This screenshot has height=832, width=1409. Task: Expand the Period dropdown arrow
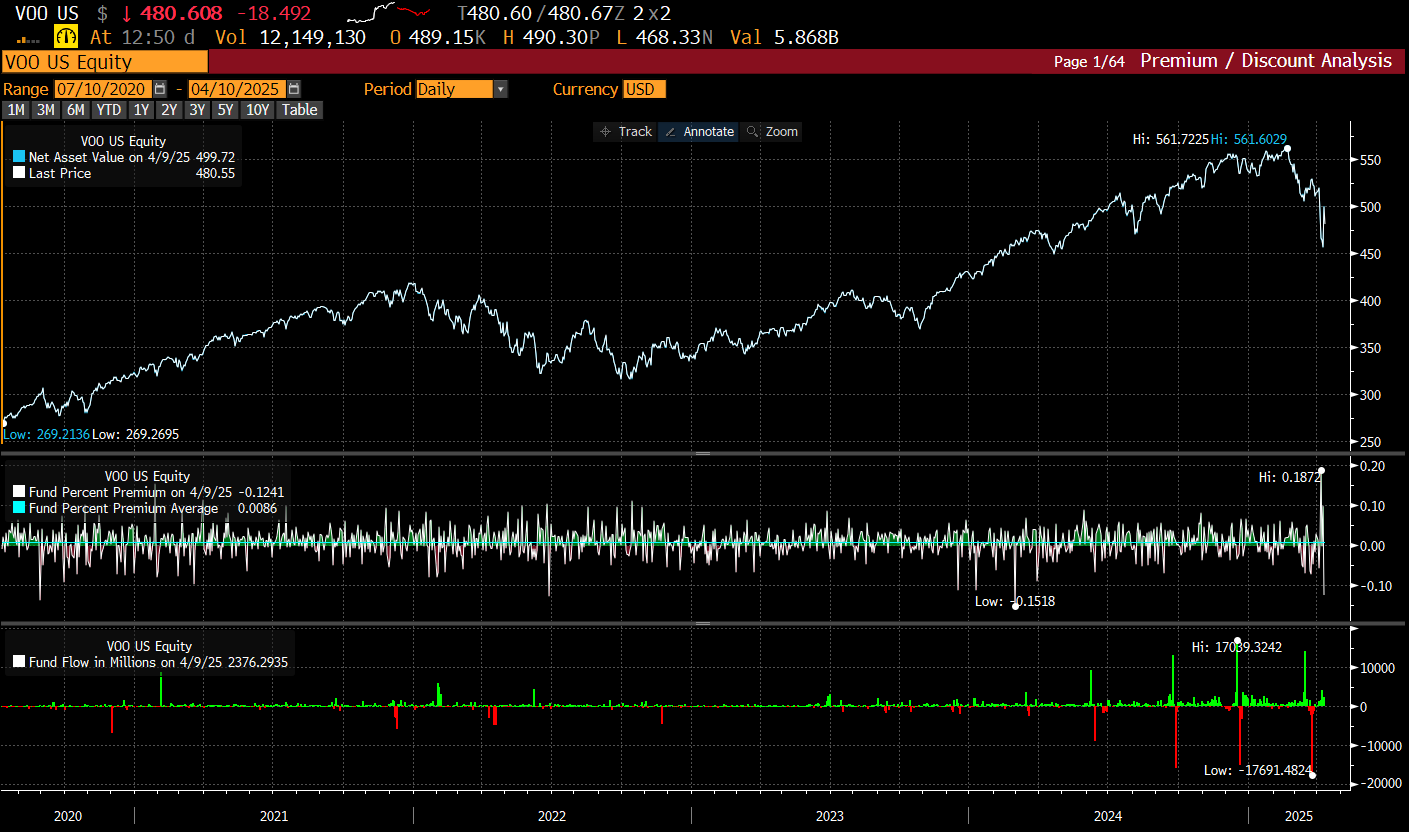pyautogui.click(x=501, y=89)
